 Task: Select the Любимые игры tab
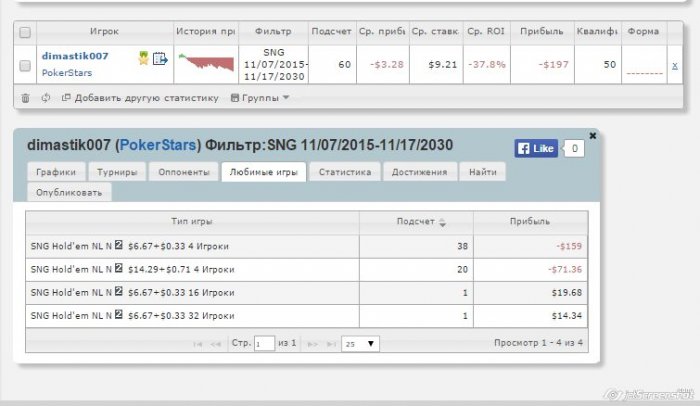point(263,172)
